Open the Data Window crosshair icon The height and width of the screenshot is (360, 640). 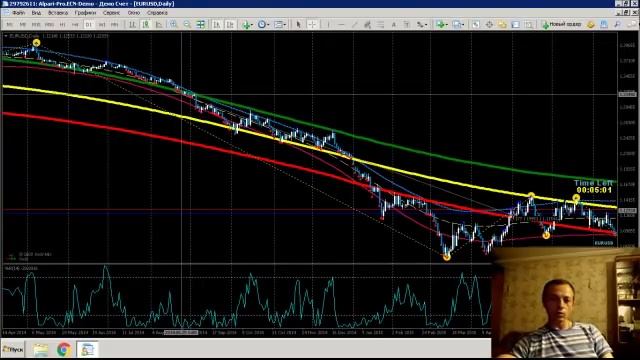(x=489, y=24)
